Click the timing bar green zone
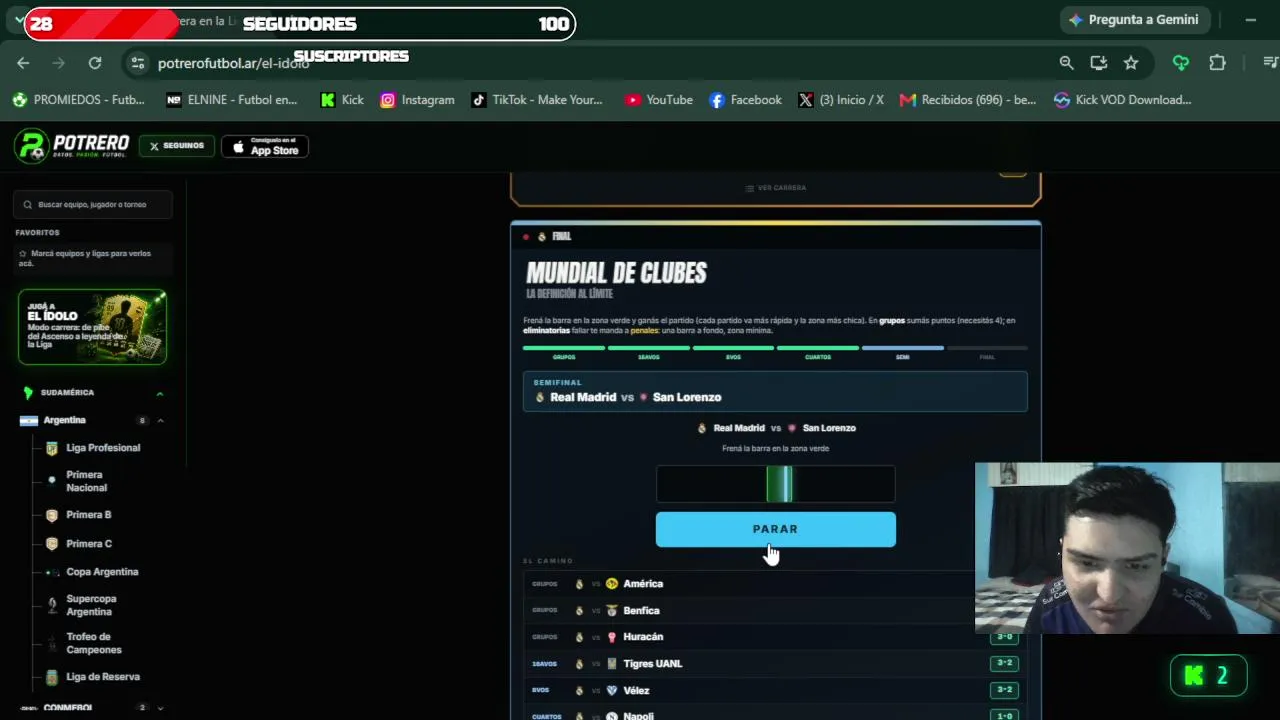 pyautogui.click(x=780, y=484)
